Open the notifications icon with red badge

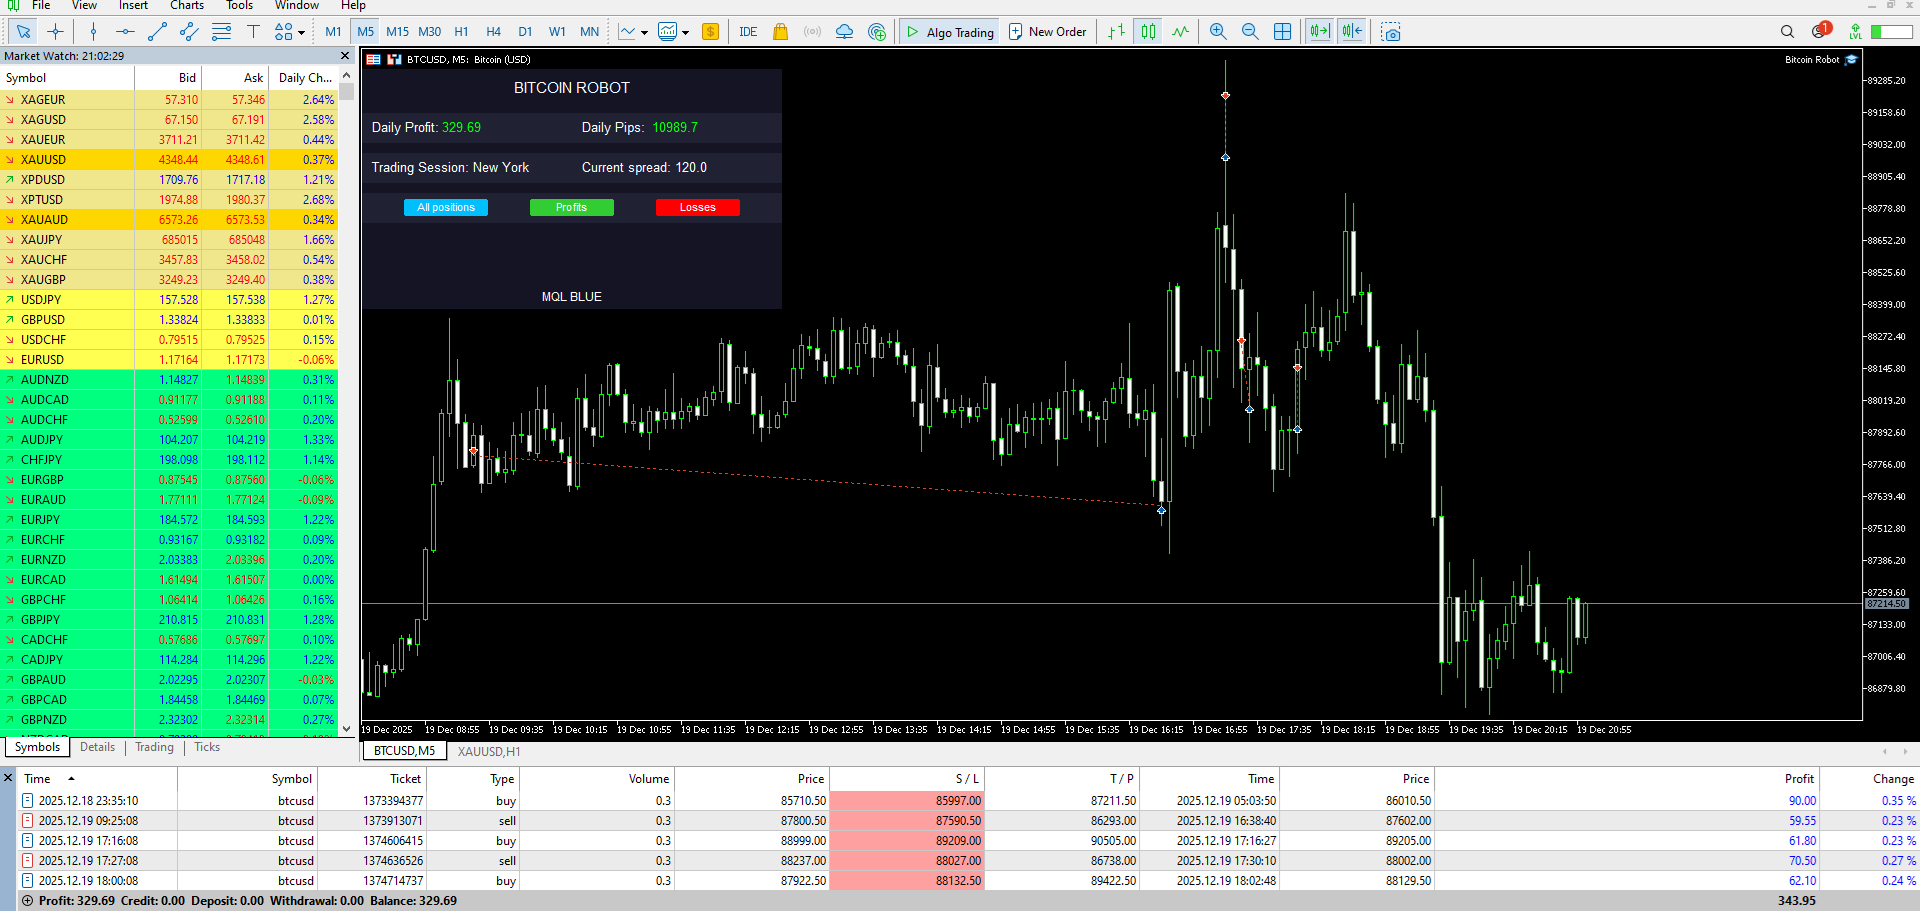1820,31
